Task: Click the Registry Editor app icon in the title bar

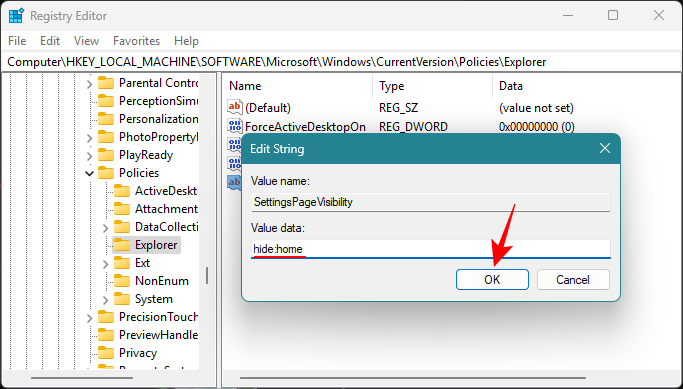Action: pyautogui.click(x=16, y=16)
